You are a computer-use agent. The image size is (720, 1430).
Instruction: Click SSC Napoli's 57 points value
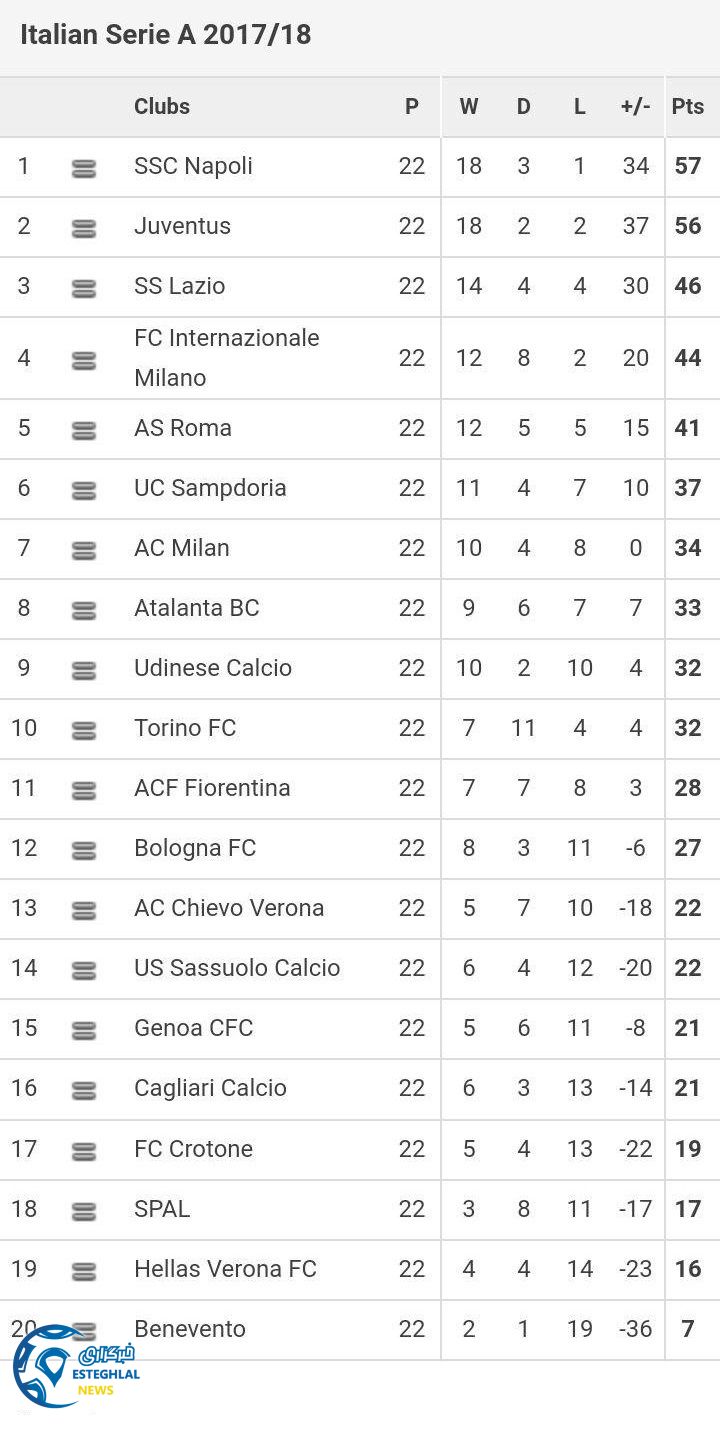(688, 166)
